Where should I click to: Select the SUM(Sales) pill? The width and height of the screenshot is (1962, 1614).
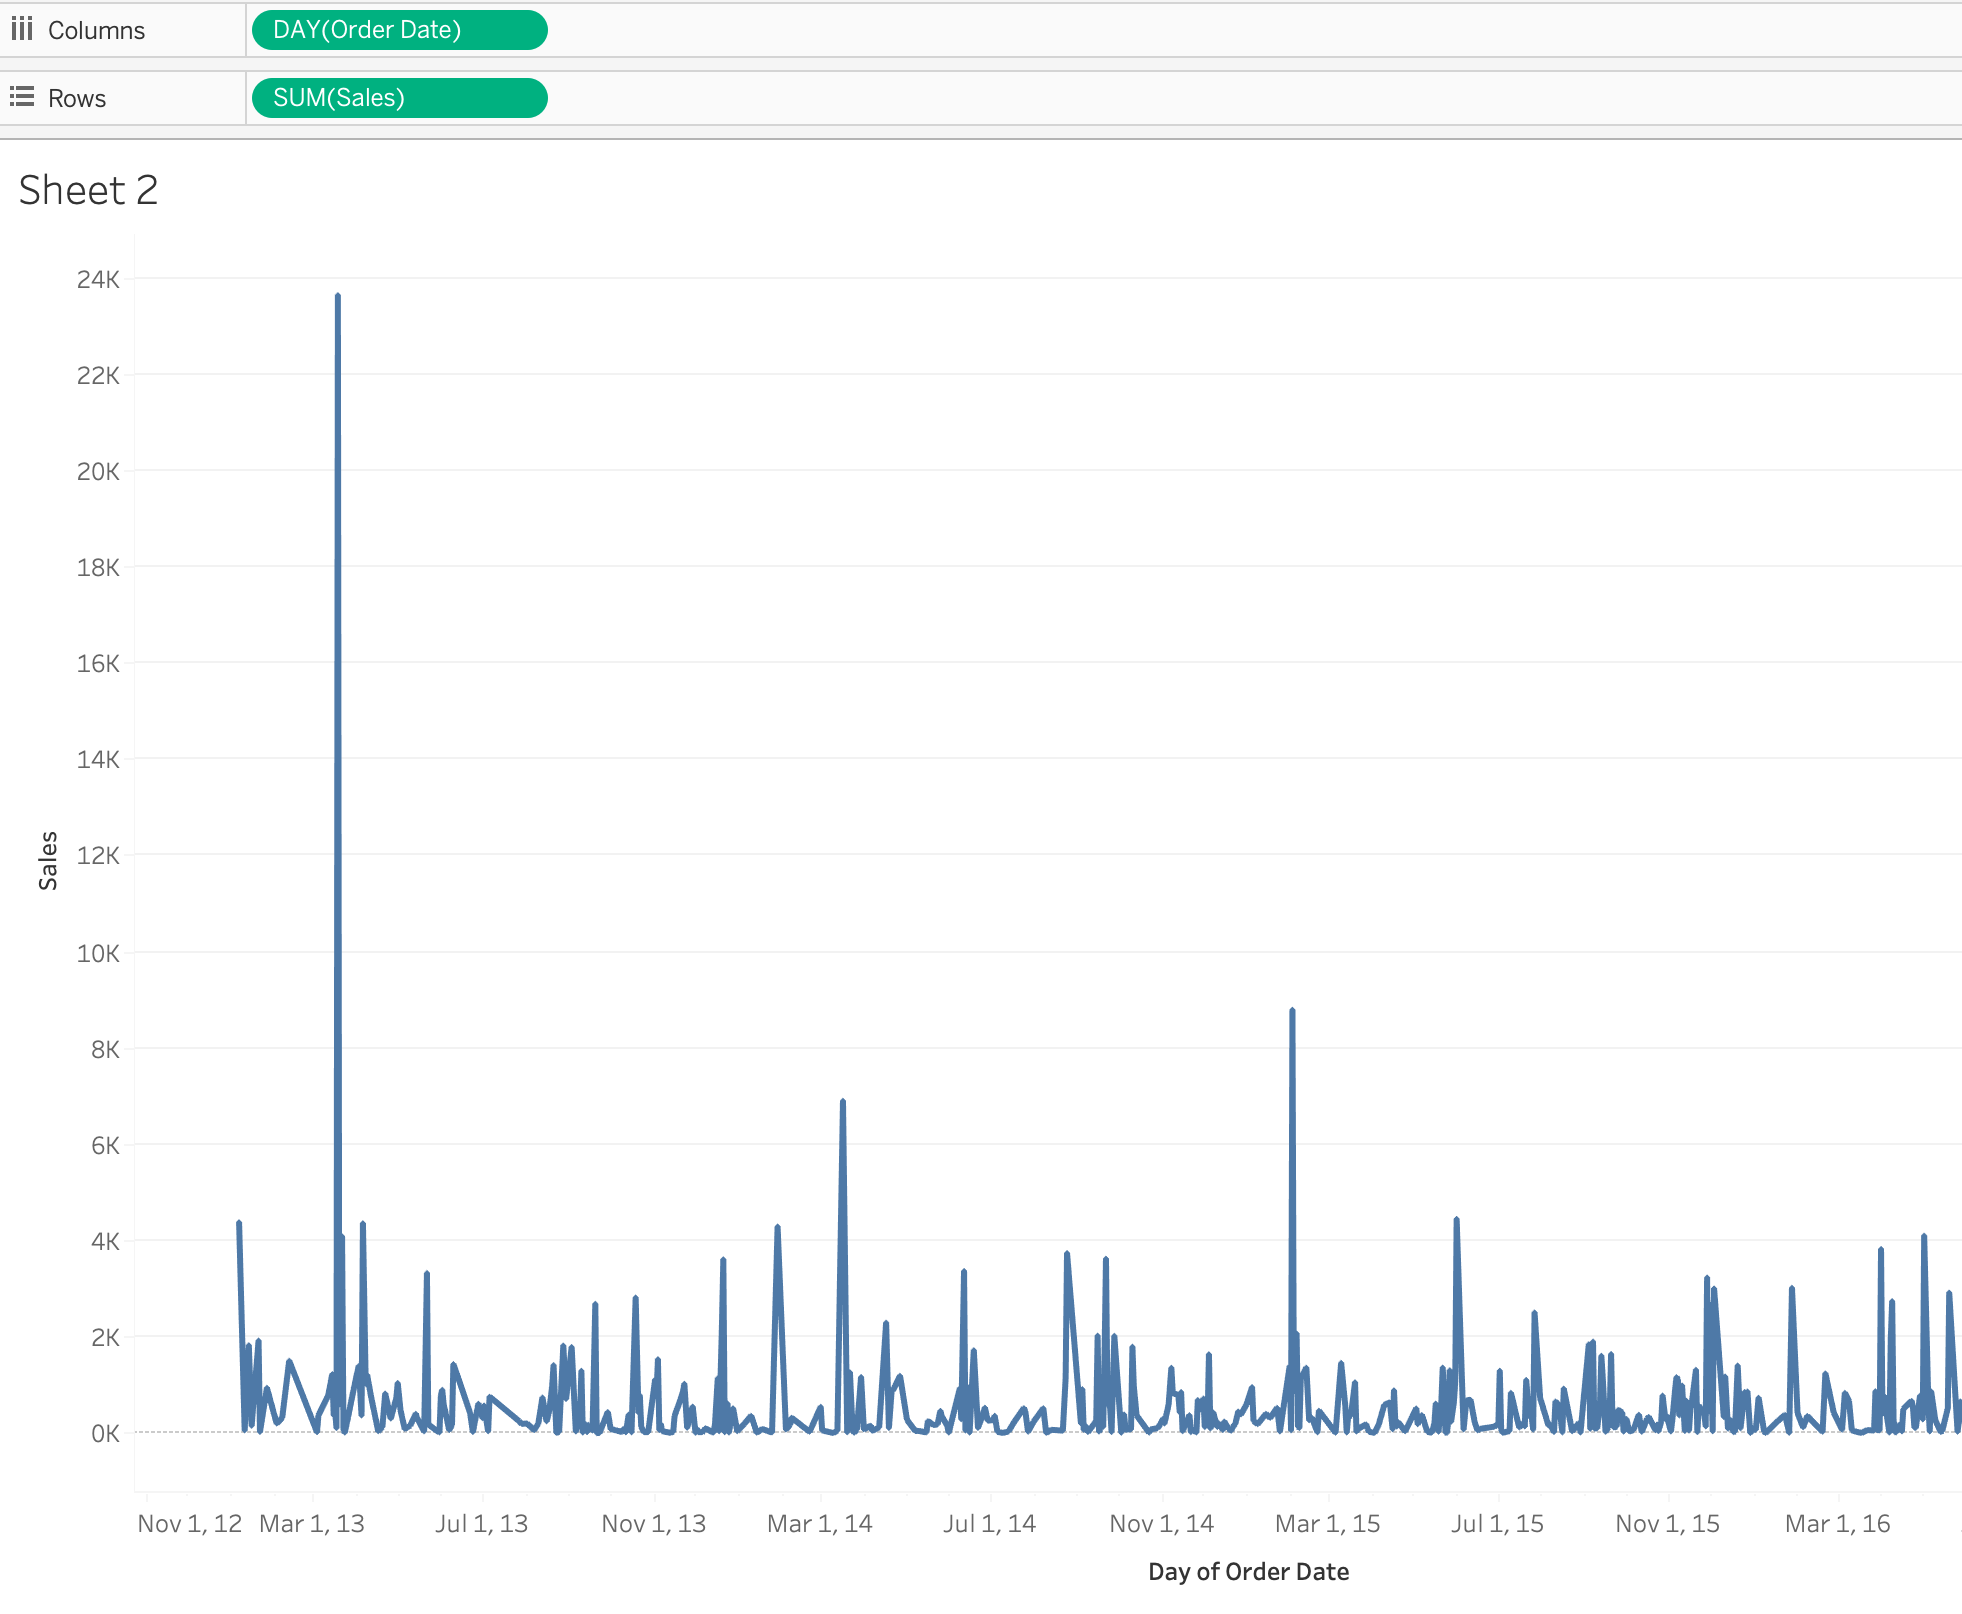399,98
